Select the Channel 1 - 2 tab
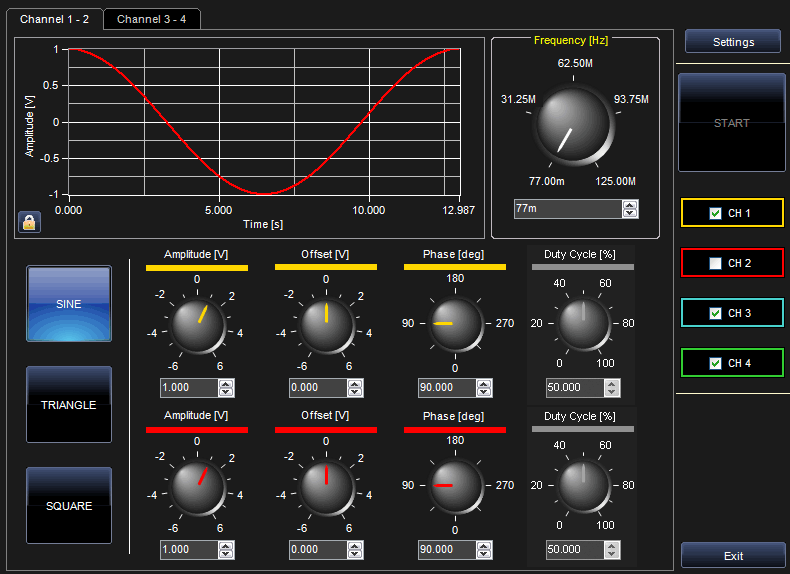Image resolution: width=790 pixels, height=574 pixels. [54, 19]
